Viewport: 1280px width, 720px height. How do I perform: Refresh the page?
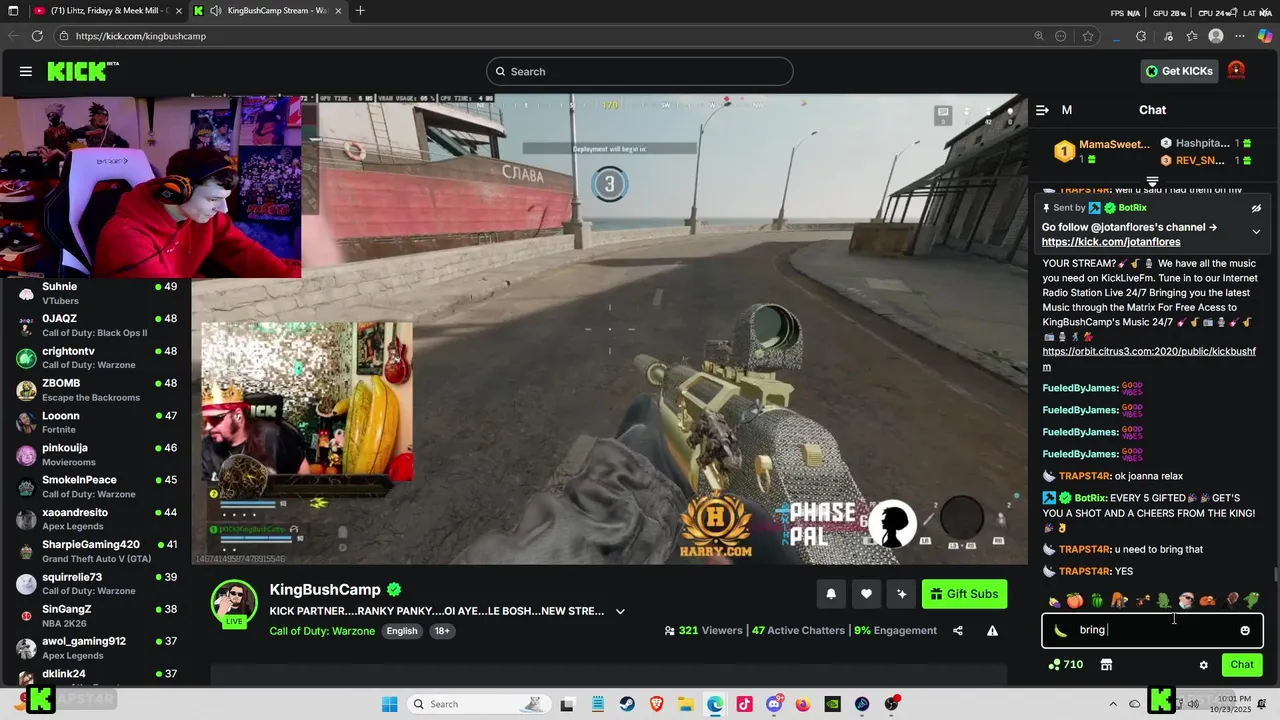tap(37, 36)
